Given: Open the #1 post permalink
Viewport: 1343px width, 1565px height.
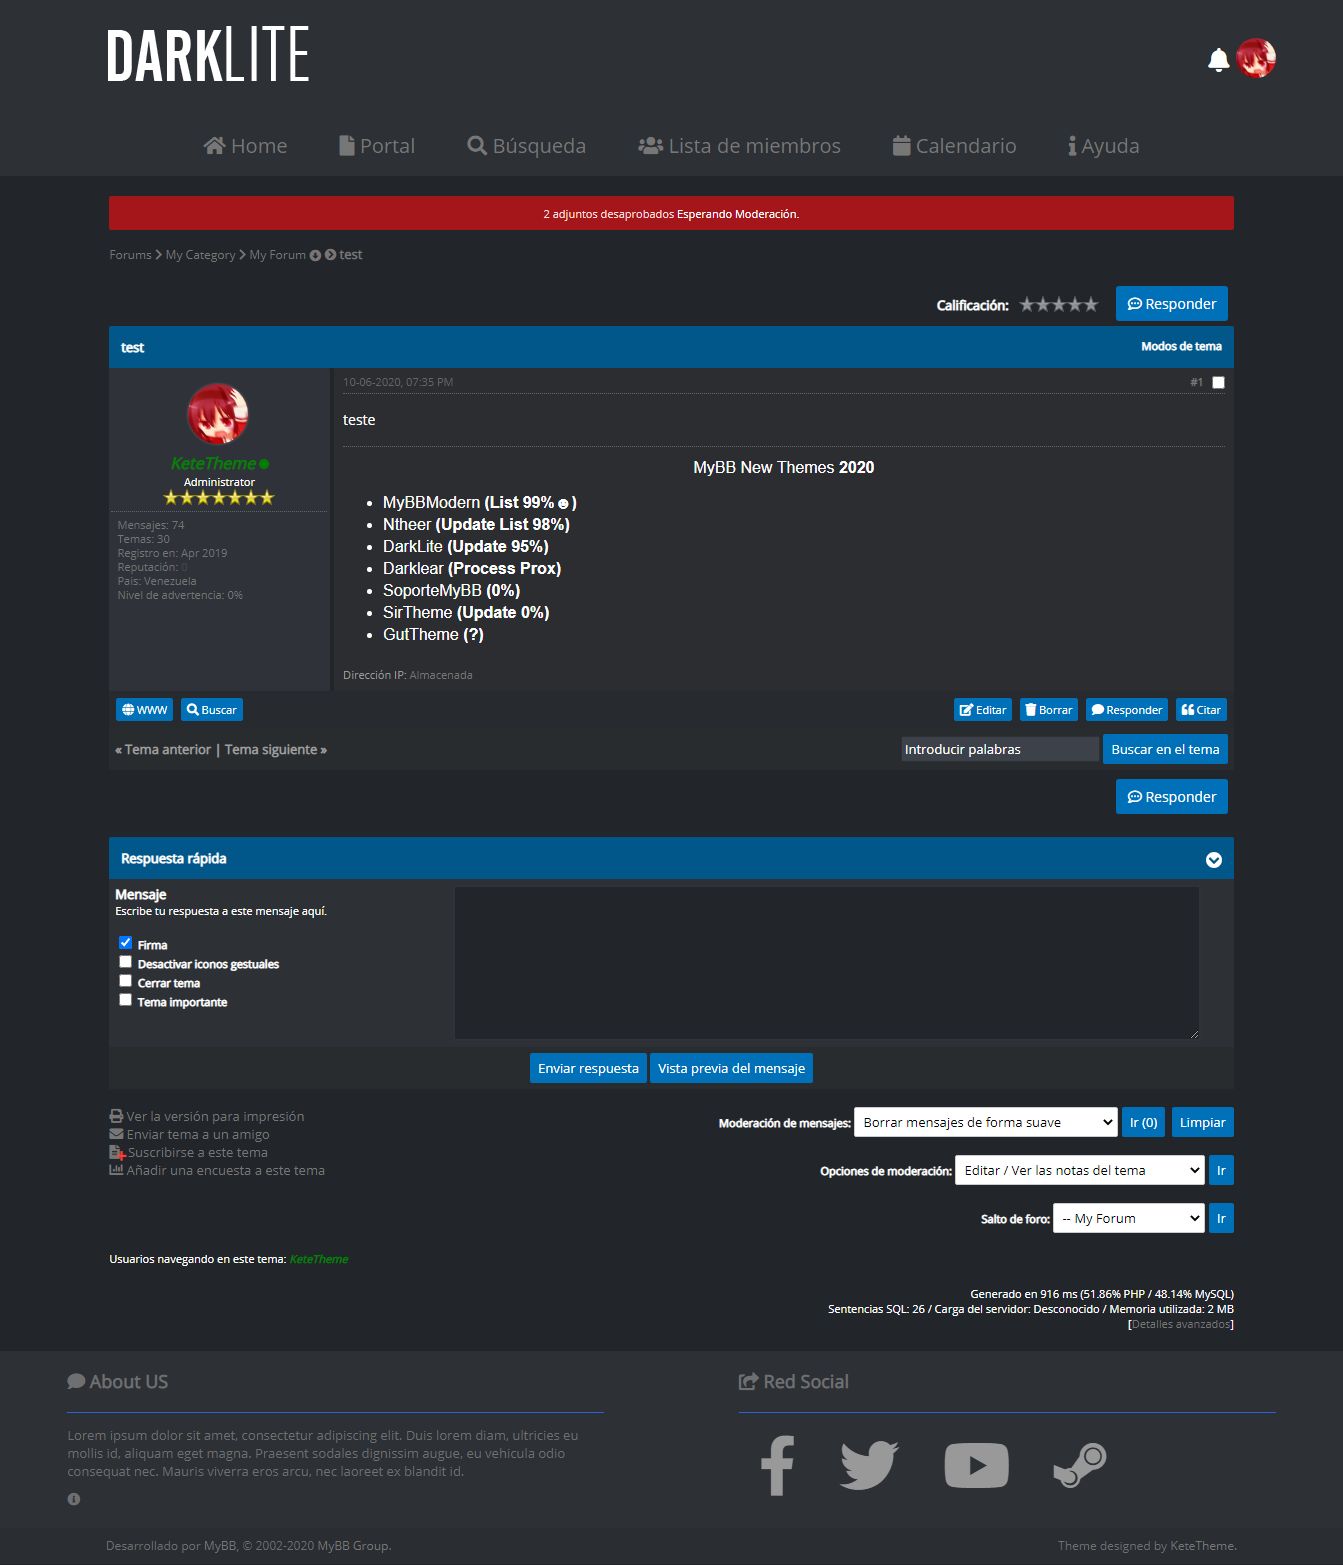Looking at the screenshot, I should click(x=1196, y=382).
